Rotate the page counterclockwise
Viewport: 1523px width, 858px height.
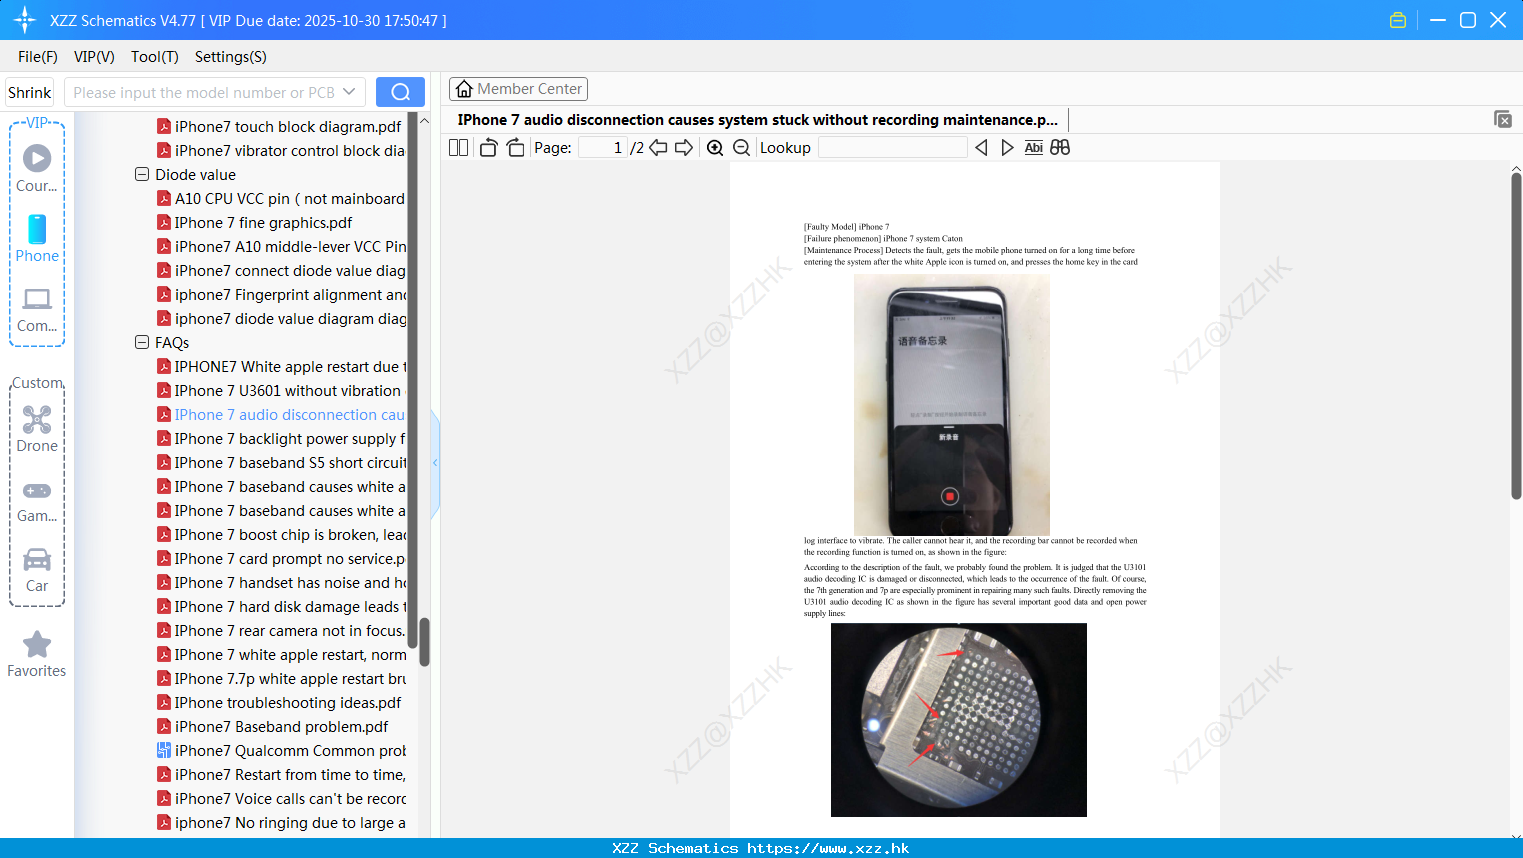(488, 147)
